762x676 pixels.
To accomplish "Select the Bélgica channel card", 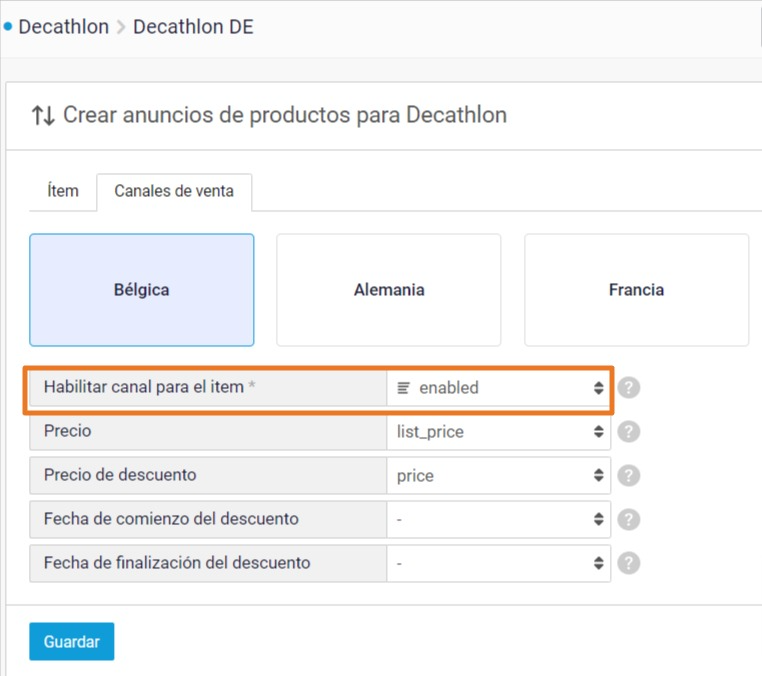I will point(141,290).
